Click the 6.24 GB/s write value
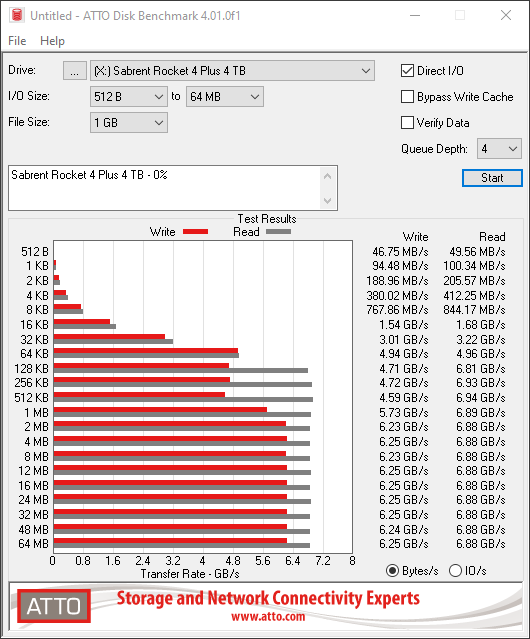 [x=404, y=529]
